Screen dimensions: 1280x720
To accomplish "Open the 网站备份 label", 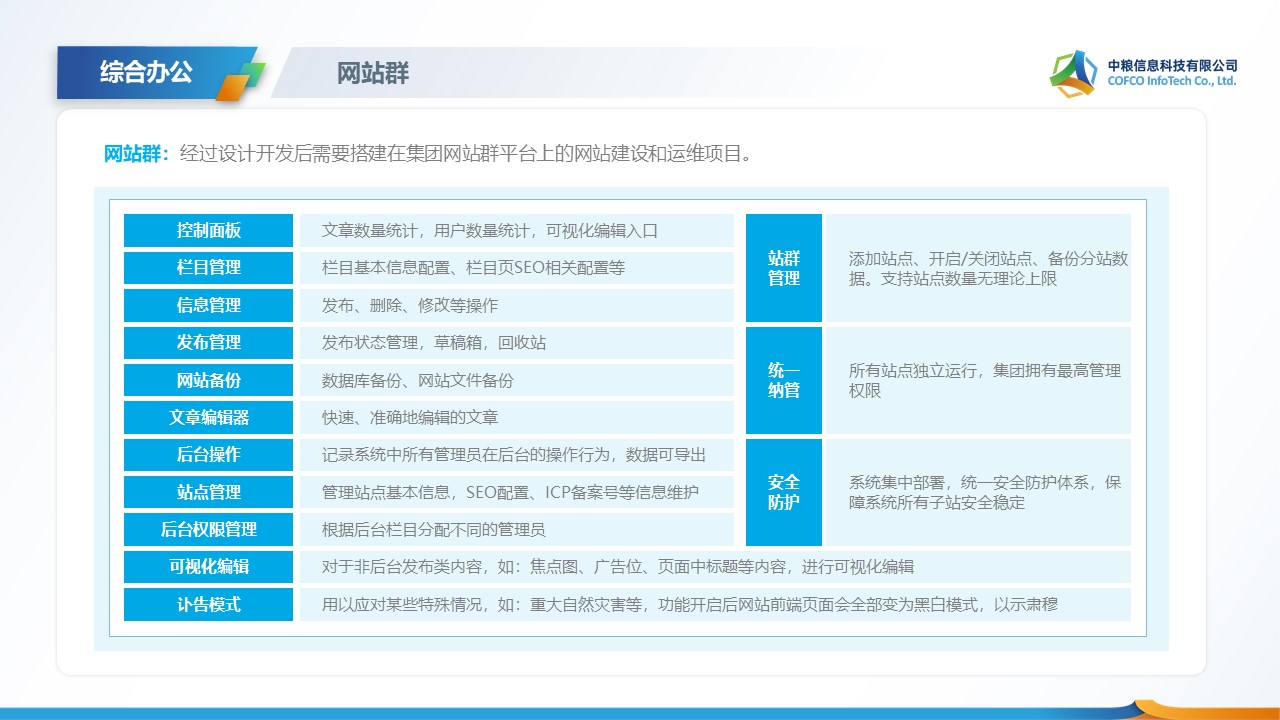I will click(x=208, y=380).
